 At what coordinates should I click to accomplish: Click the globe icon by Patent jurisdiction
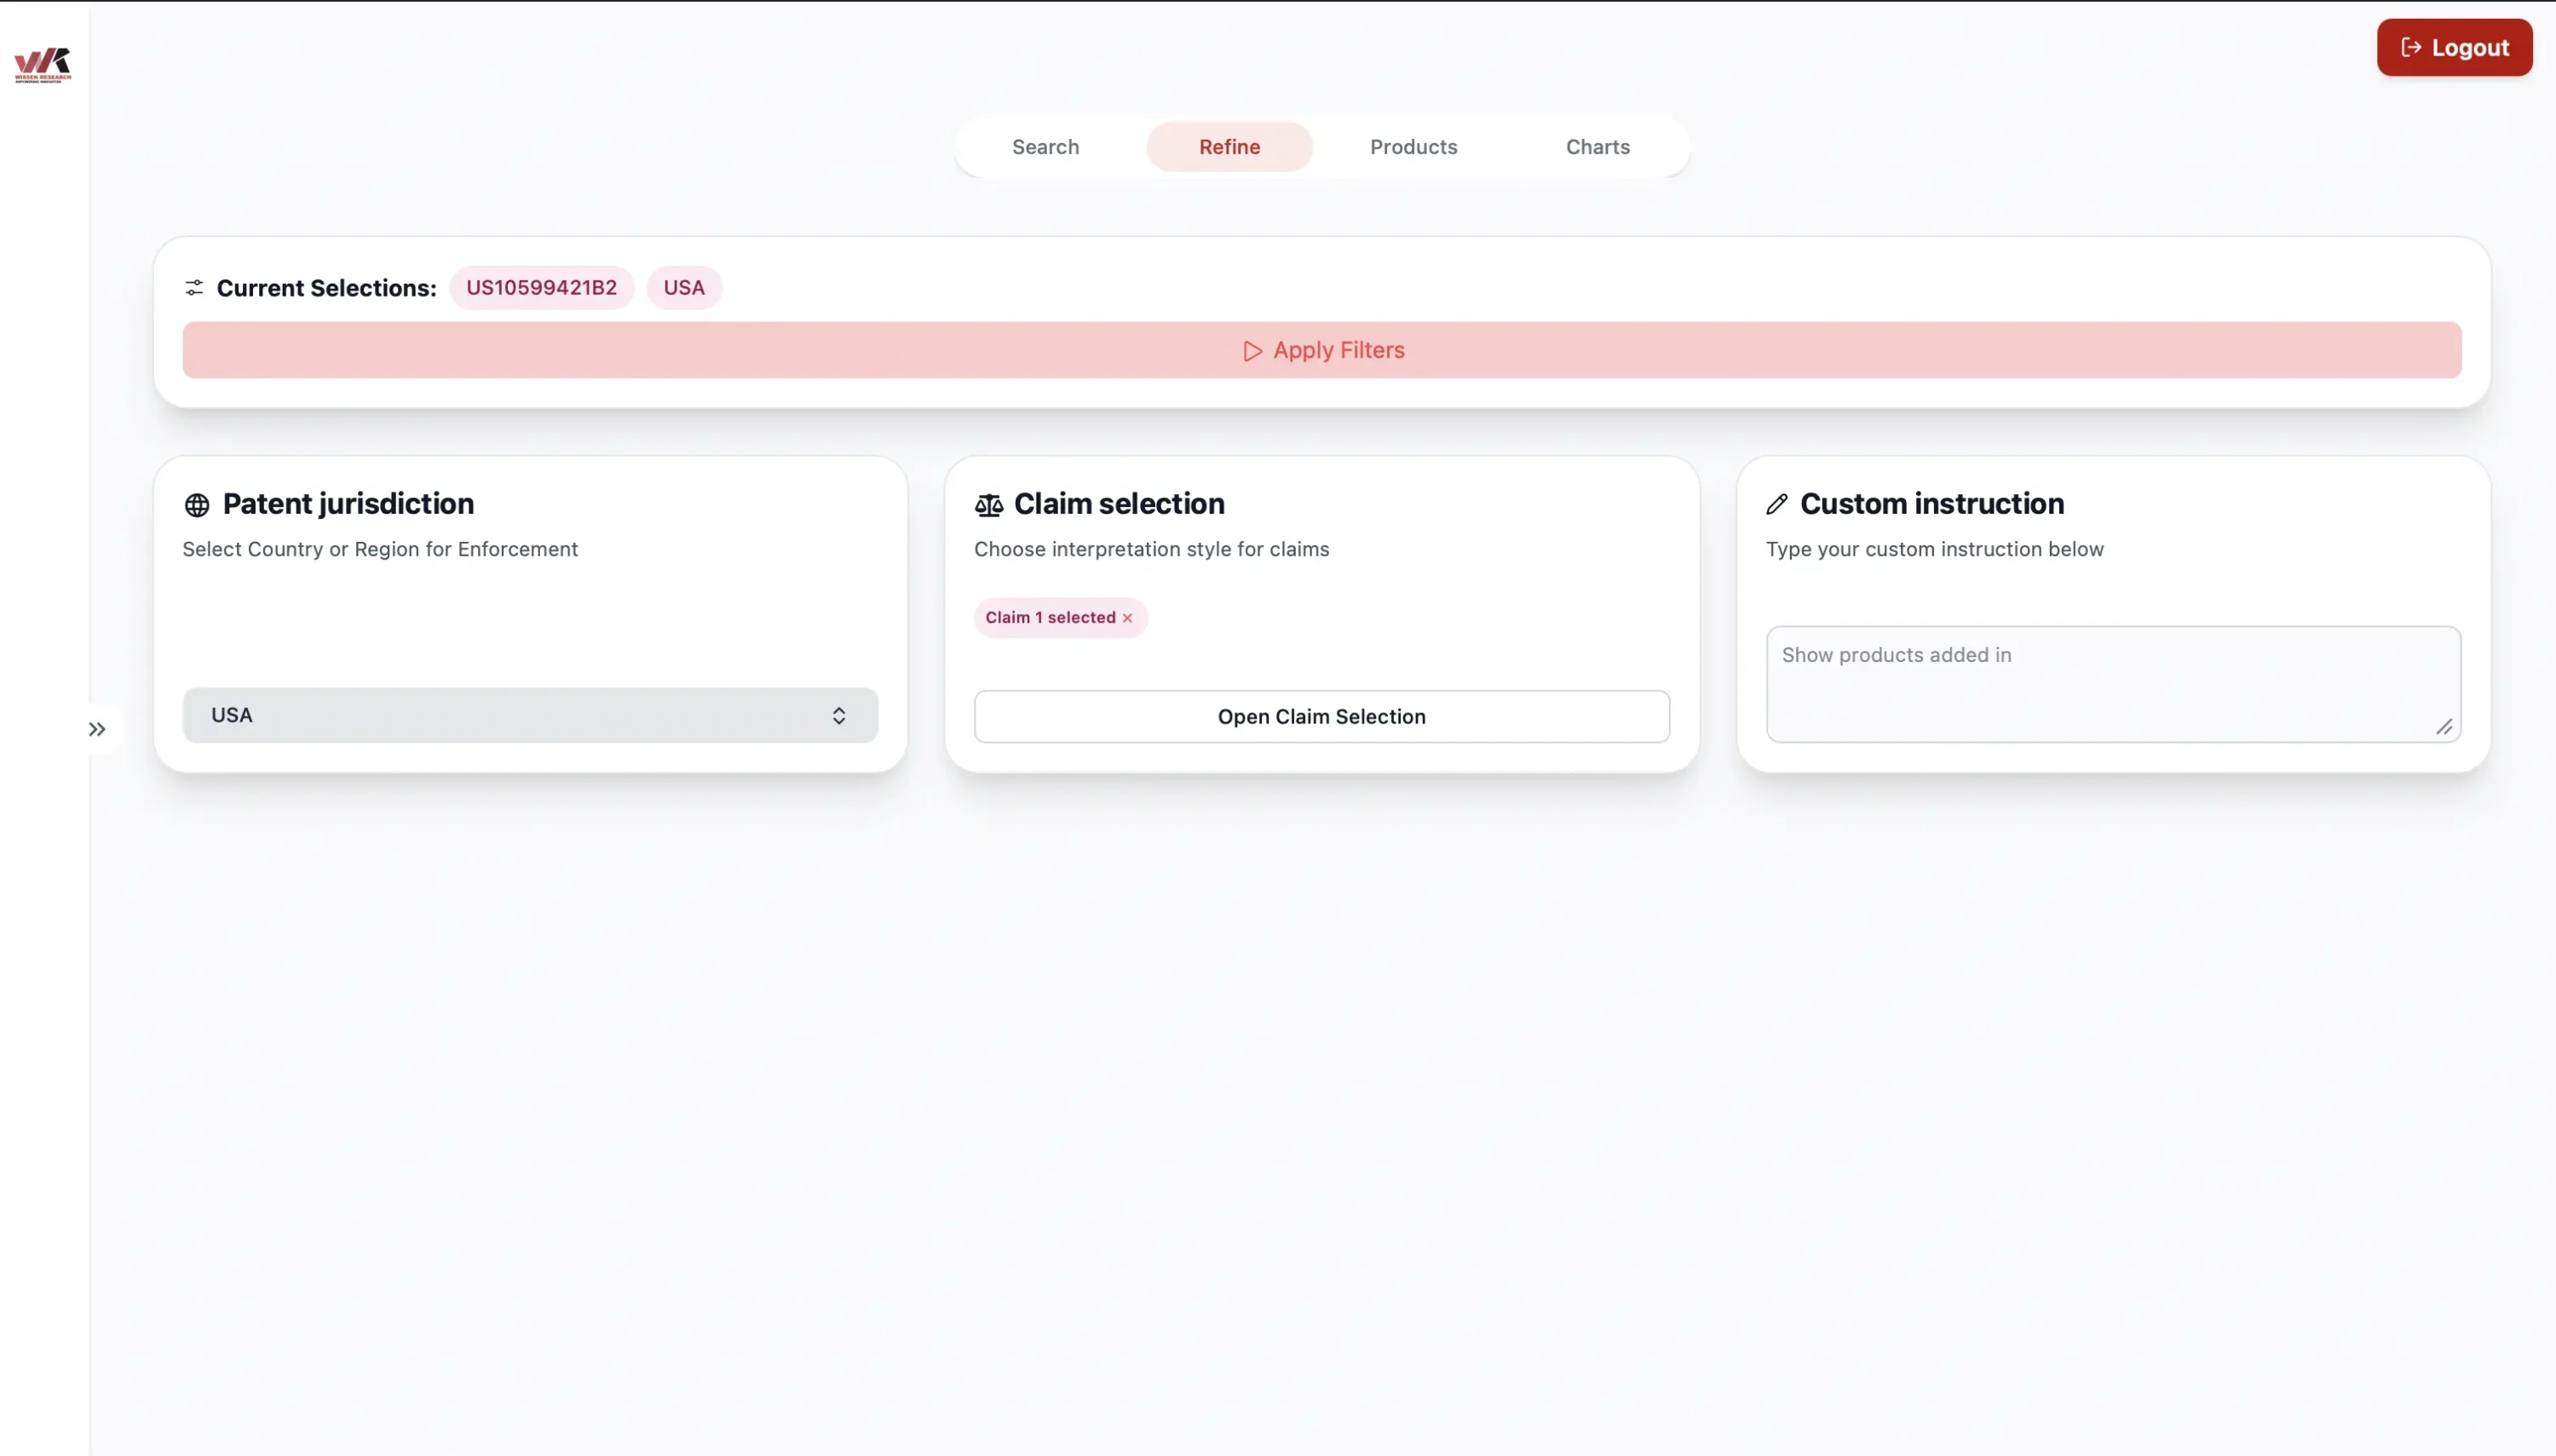197,505
